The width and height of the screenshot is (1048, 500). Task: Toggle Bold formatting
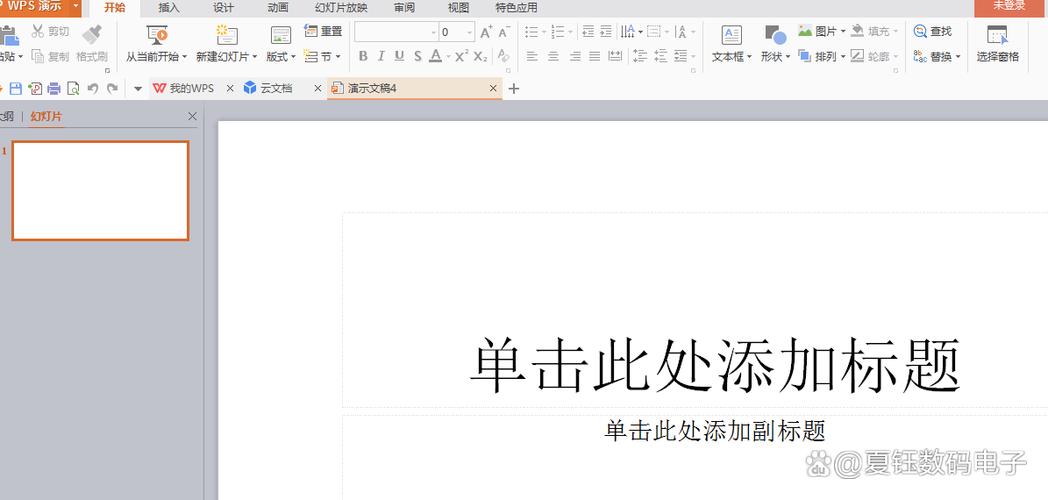pos(363,56)
